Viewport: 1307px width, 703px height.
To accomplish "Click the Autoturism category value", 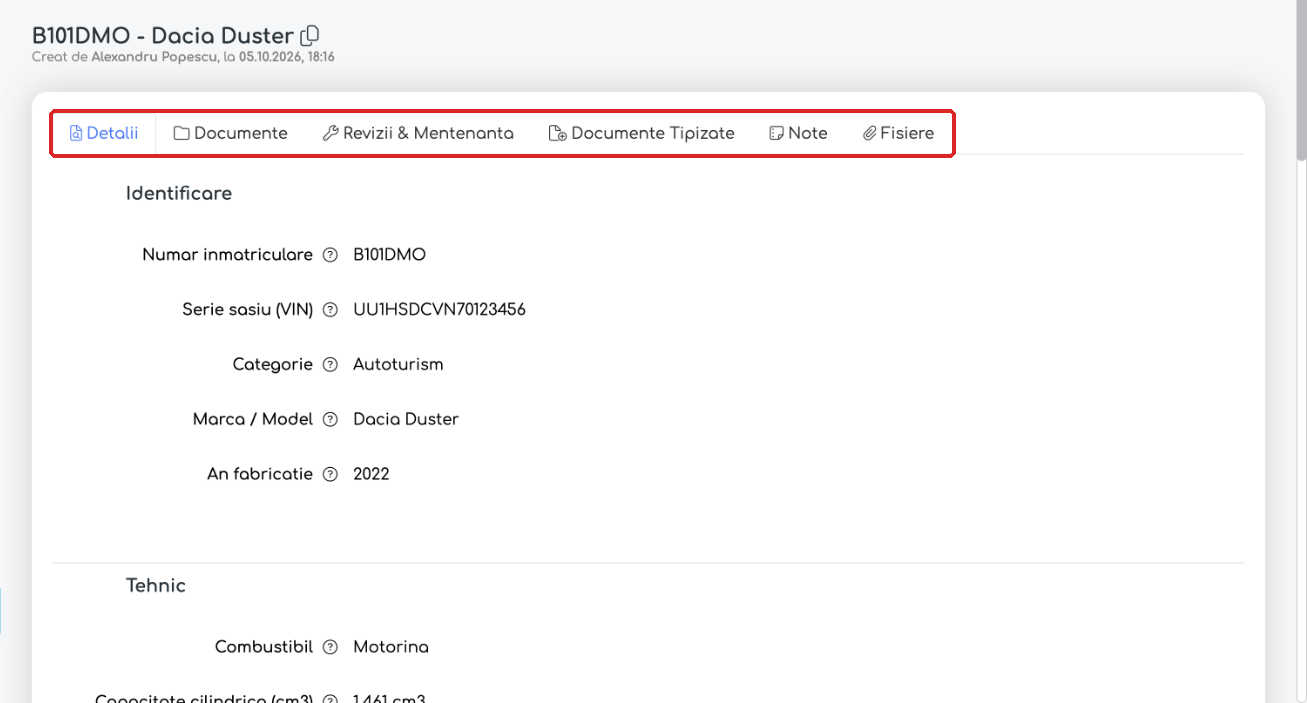I will tap(398, 365).
